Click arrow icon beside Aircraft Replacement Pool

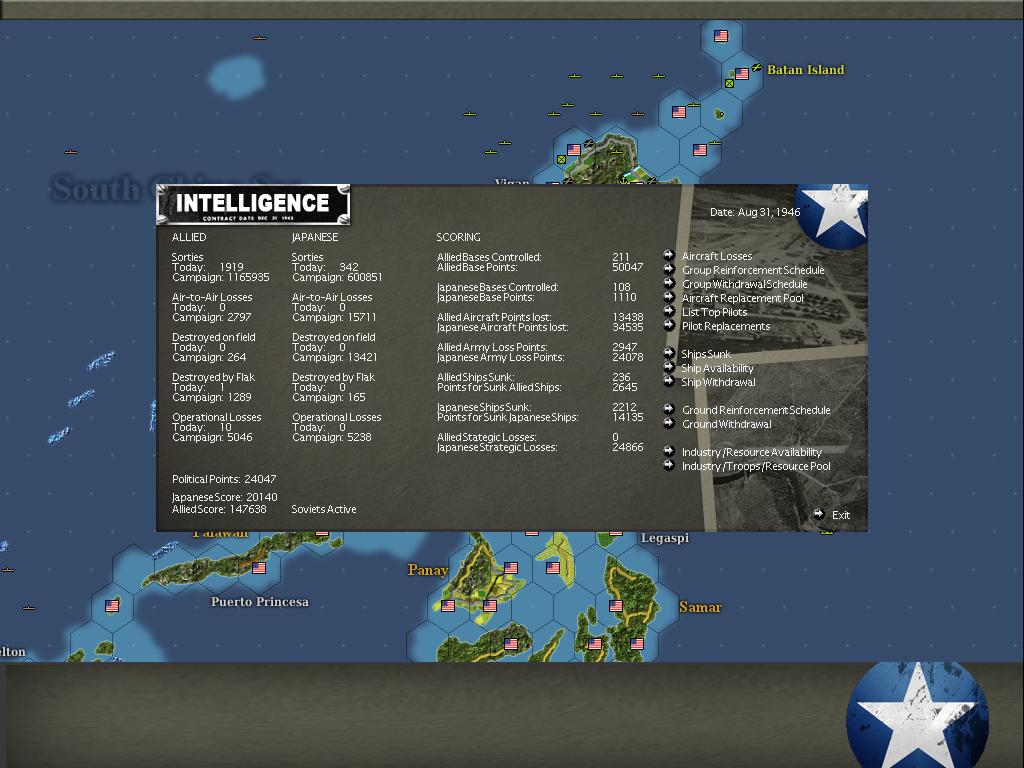[x=669, y=297]
